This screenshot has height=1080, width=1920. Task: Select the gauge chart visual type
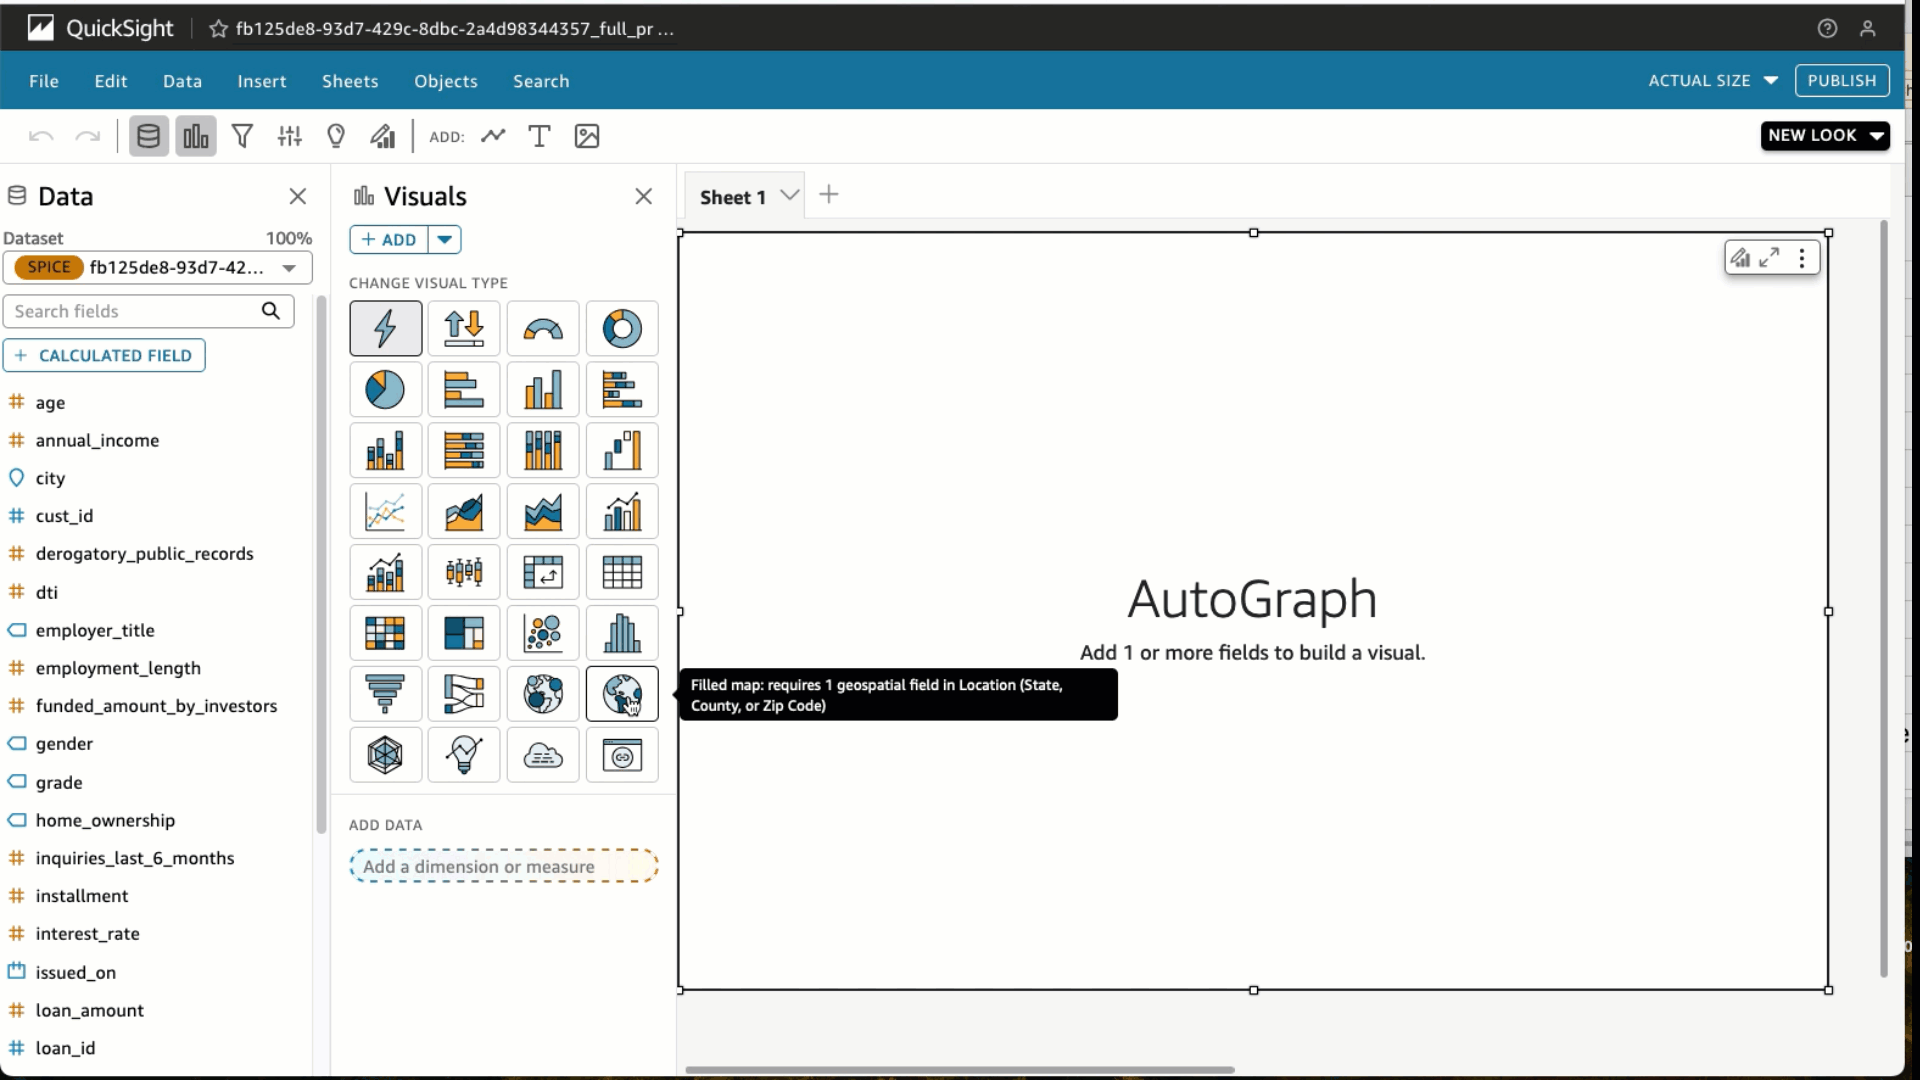click(543, 329)
